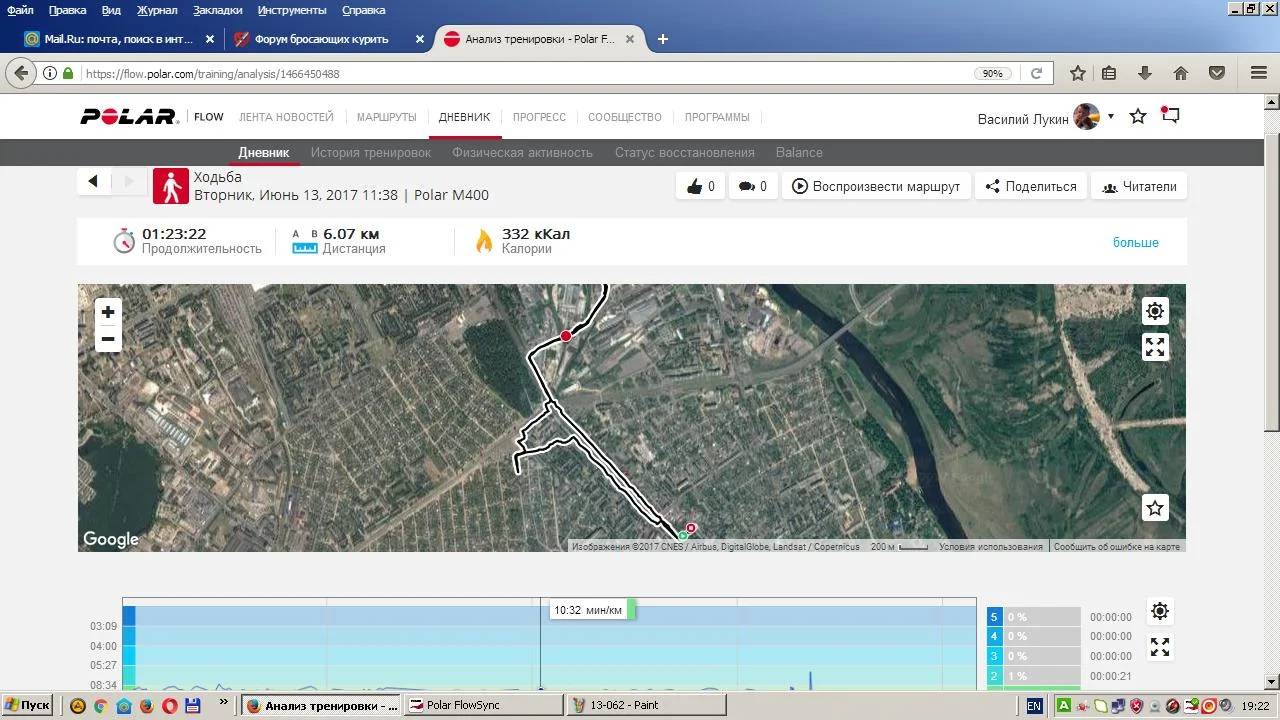The height and width of the screenshot is (720, 1280).
Task: Click 'Поделиться' share button
Action: point(1031,186)
